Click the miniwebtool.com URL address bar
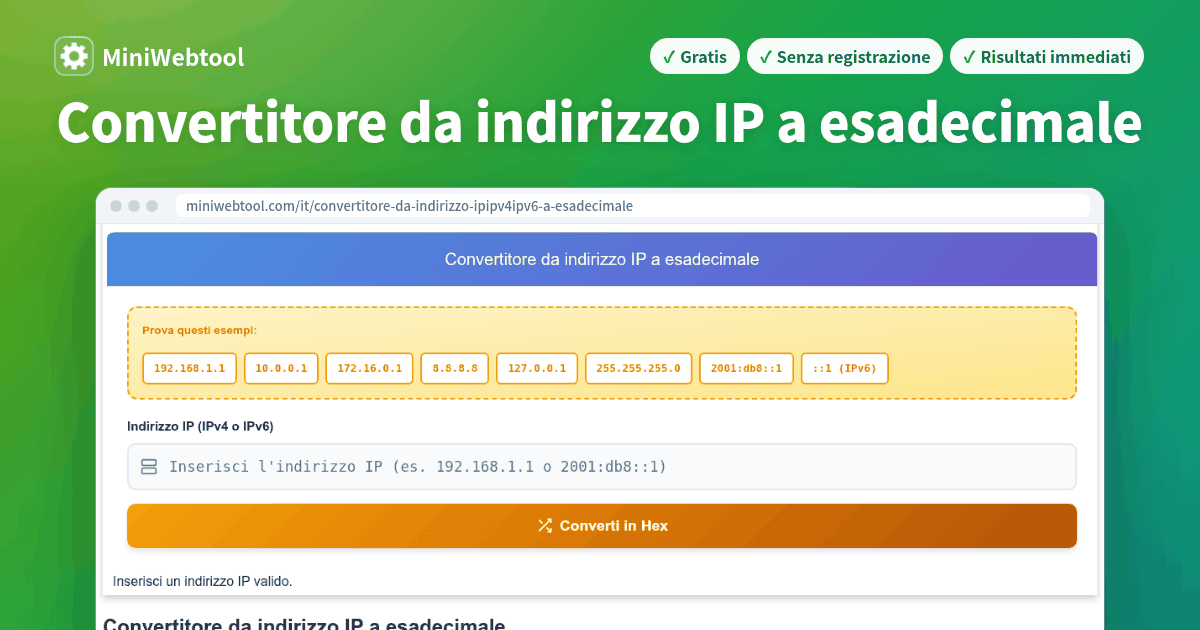 pyautogui.click(x=632, y=206)
